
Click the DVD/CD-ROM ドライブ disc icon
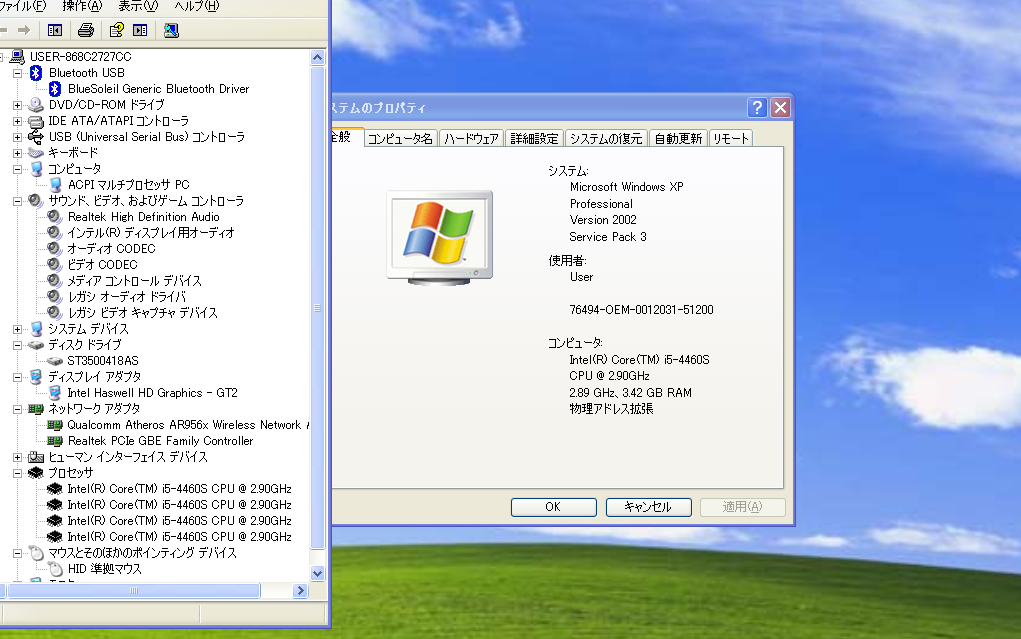click(36, 105)
